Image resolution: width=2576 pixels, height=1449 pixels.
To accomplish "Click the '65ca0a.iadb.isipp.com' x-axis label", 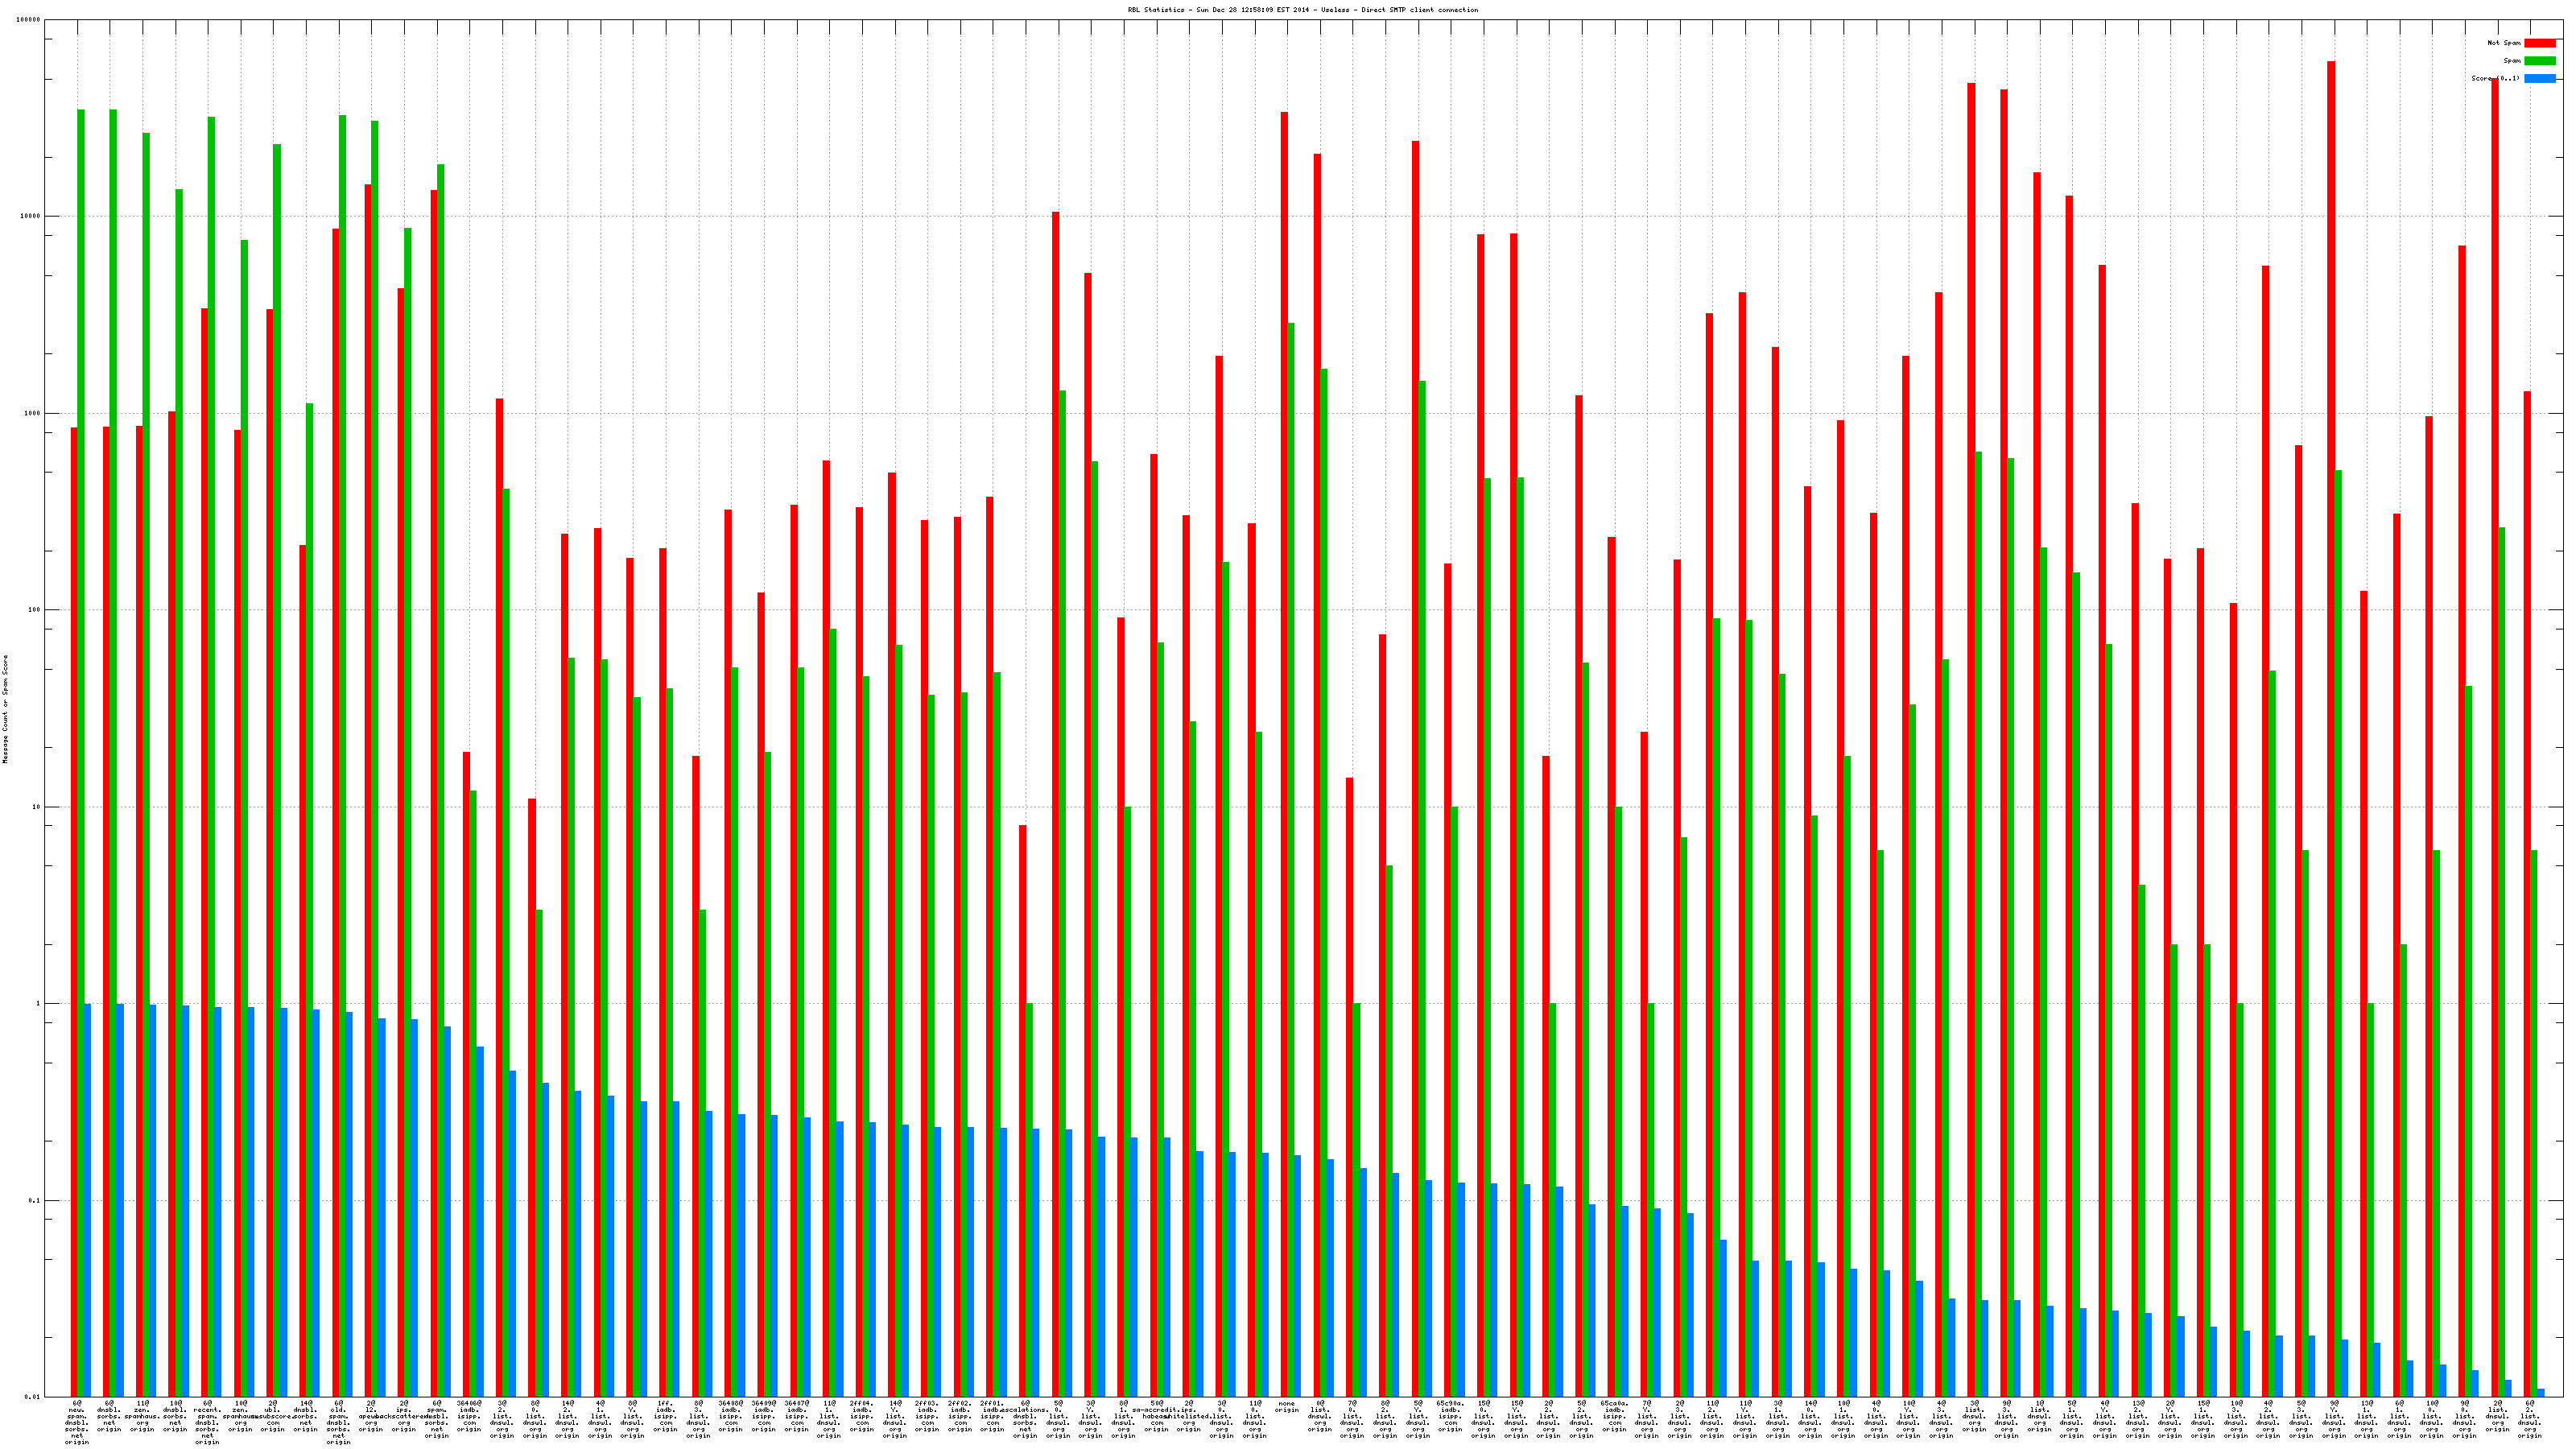I will pos(1614,1415).
